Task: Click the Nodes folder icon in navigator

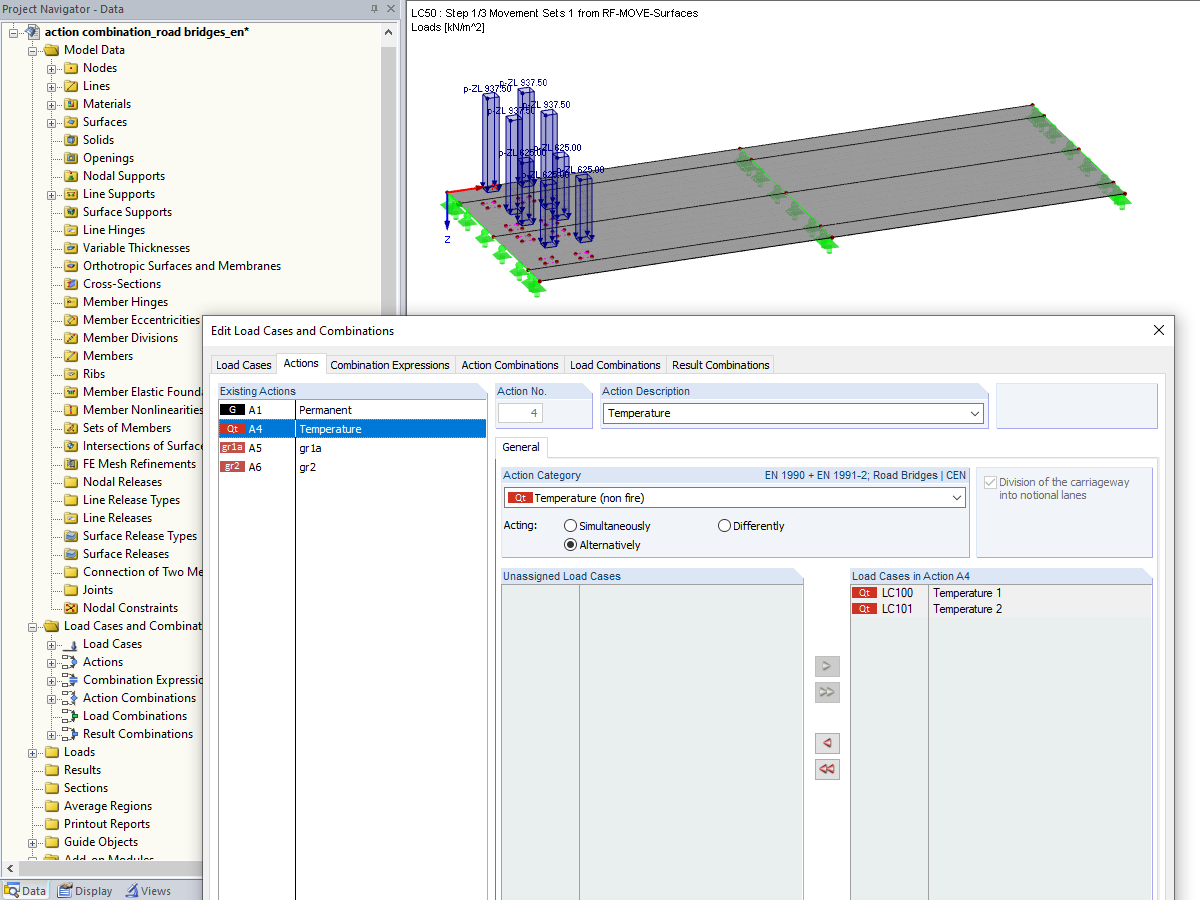Action: pos(71,68)
